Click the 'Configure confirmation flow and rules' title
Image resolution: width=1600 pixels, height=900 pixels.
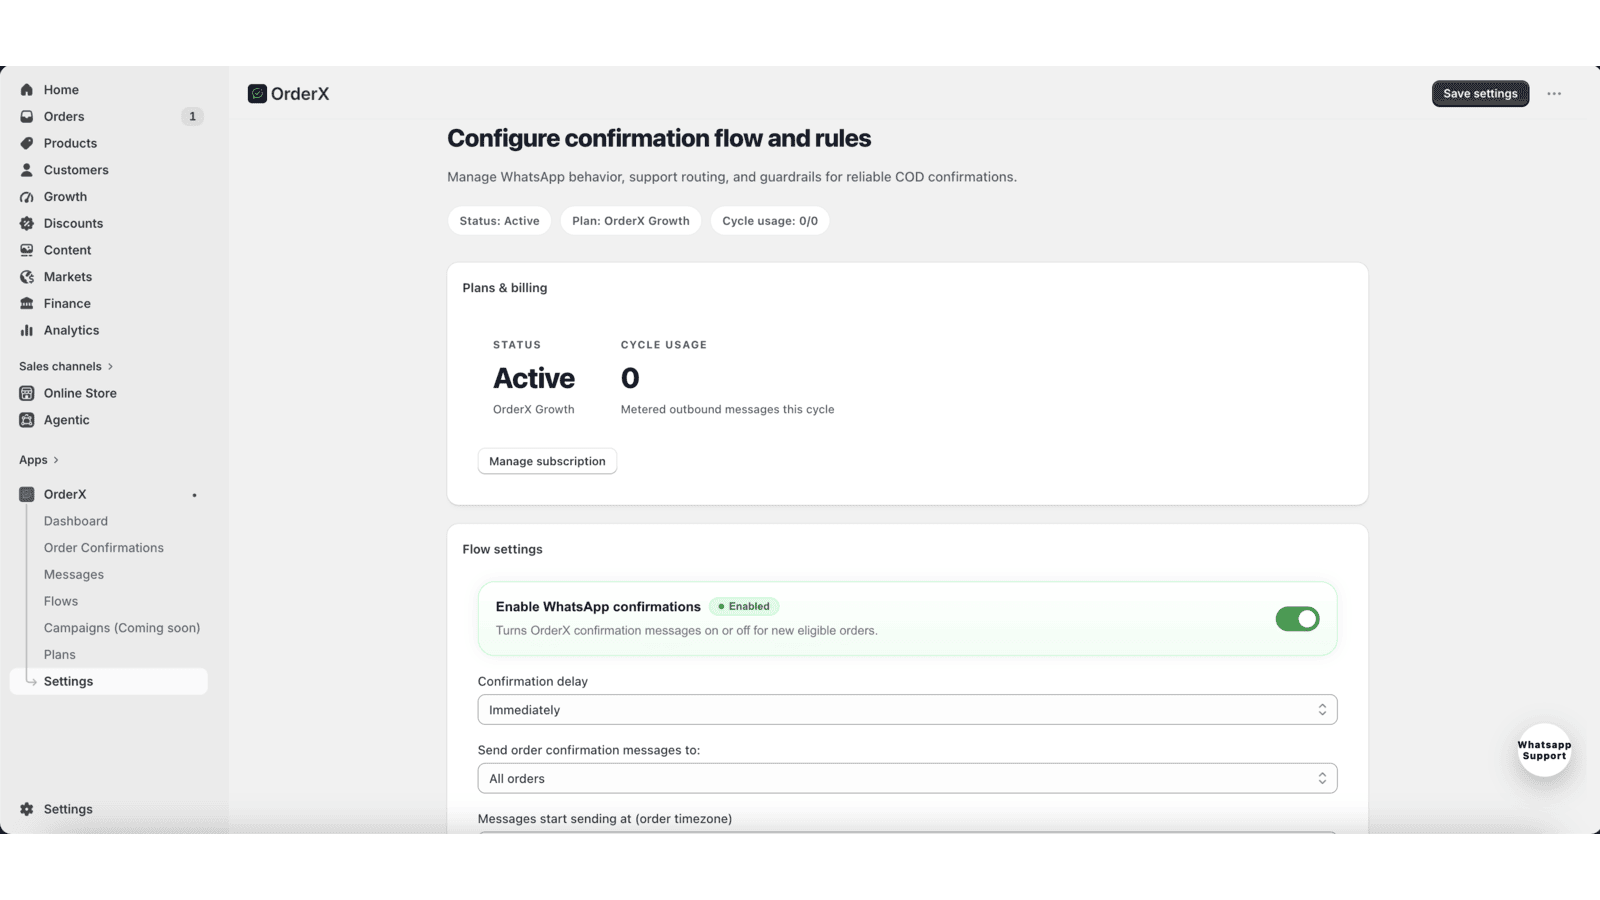coord(659,138)
